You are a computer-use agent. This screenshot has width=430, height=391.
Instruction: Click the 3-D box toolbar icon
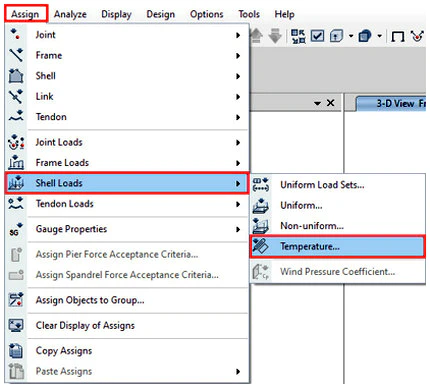coord(365,36)
